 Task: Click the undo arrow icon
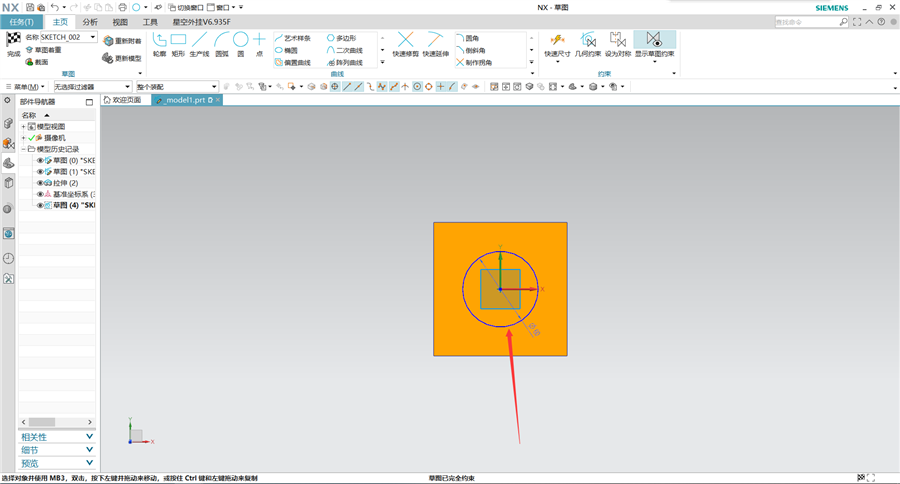pyautogui.click(x=55, y=7)
